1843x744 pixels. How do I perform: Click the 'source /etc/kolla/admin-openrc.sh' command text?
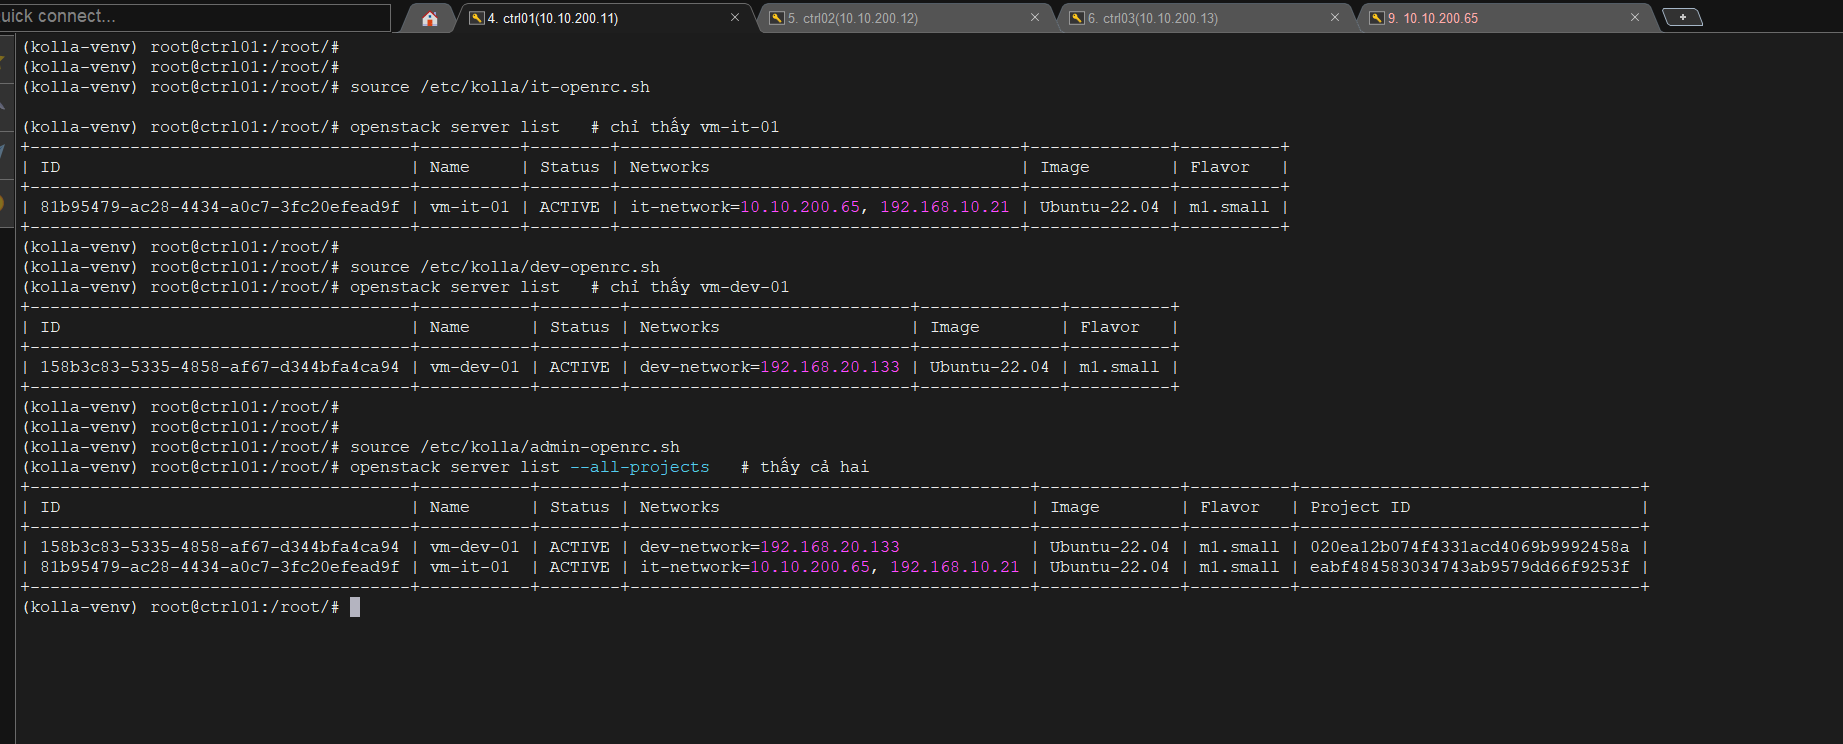click(x=515, y=447)
